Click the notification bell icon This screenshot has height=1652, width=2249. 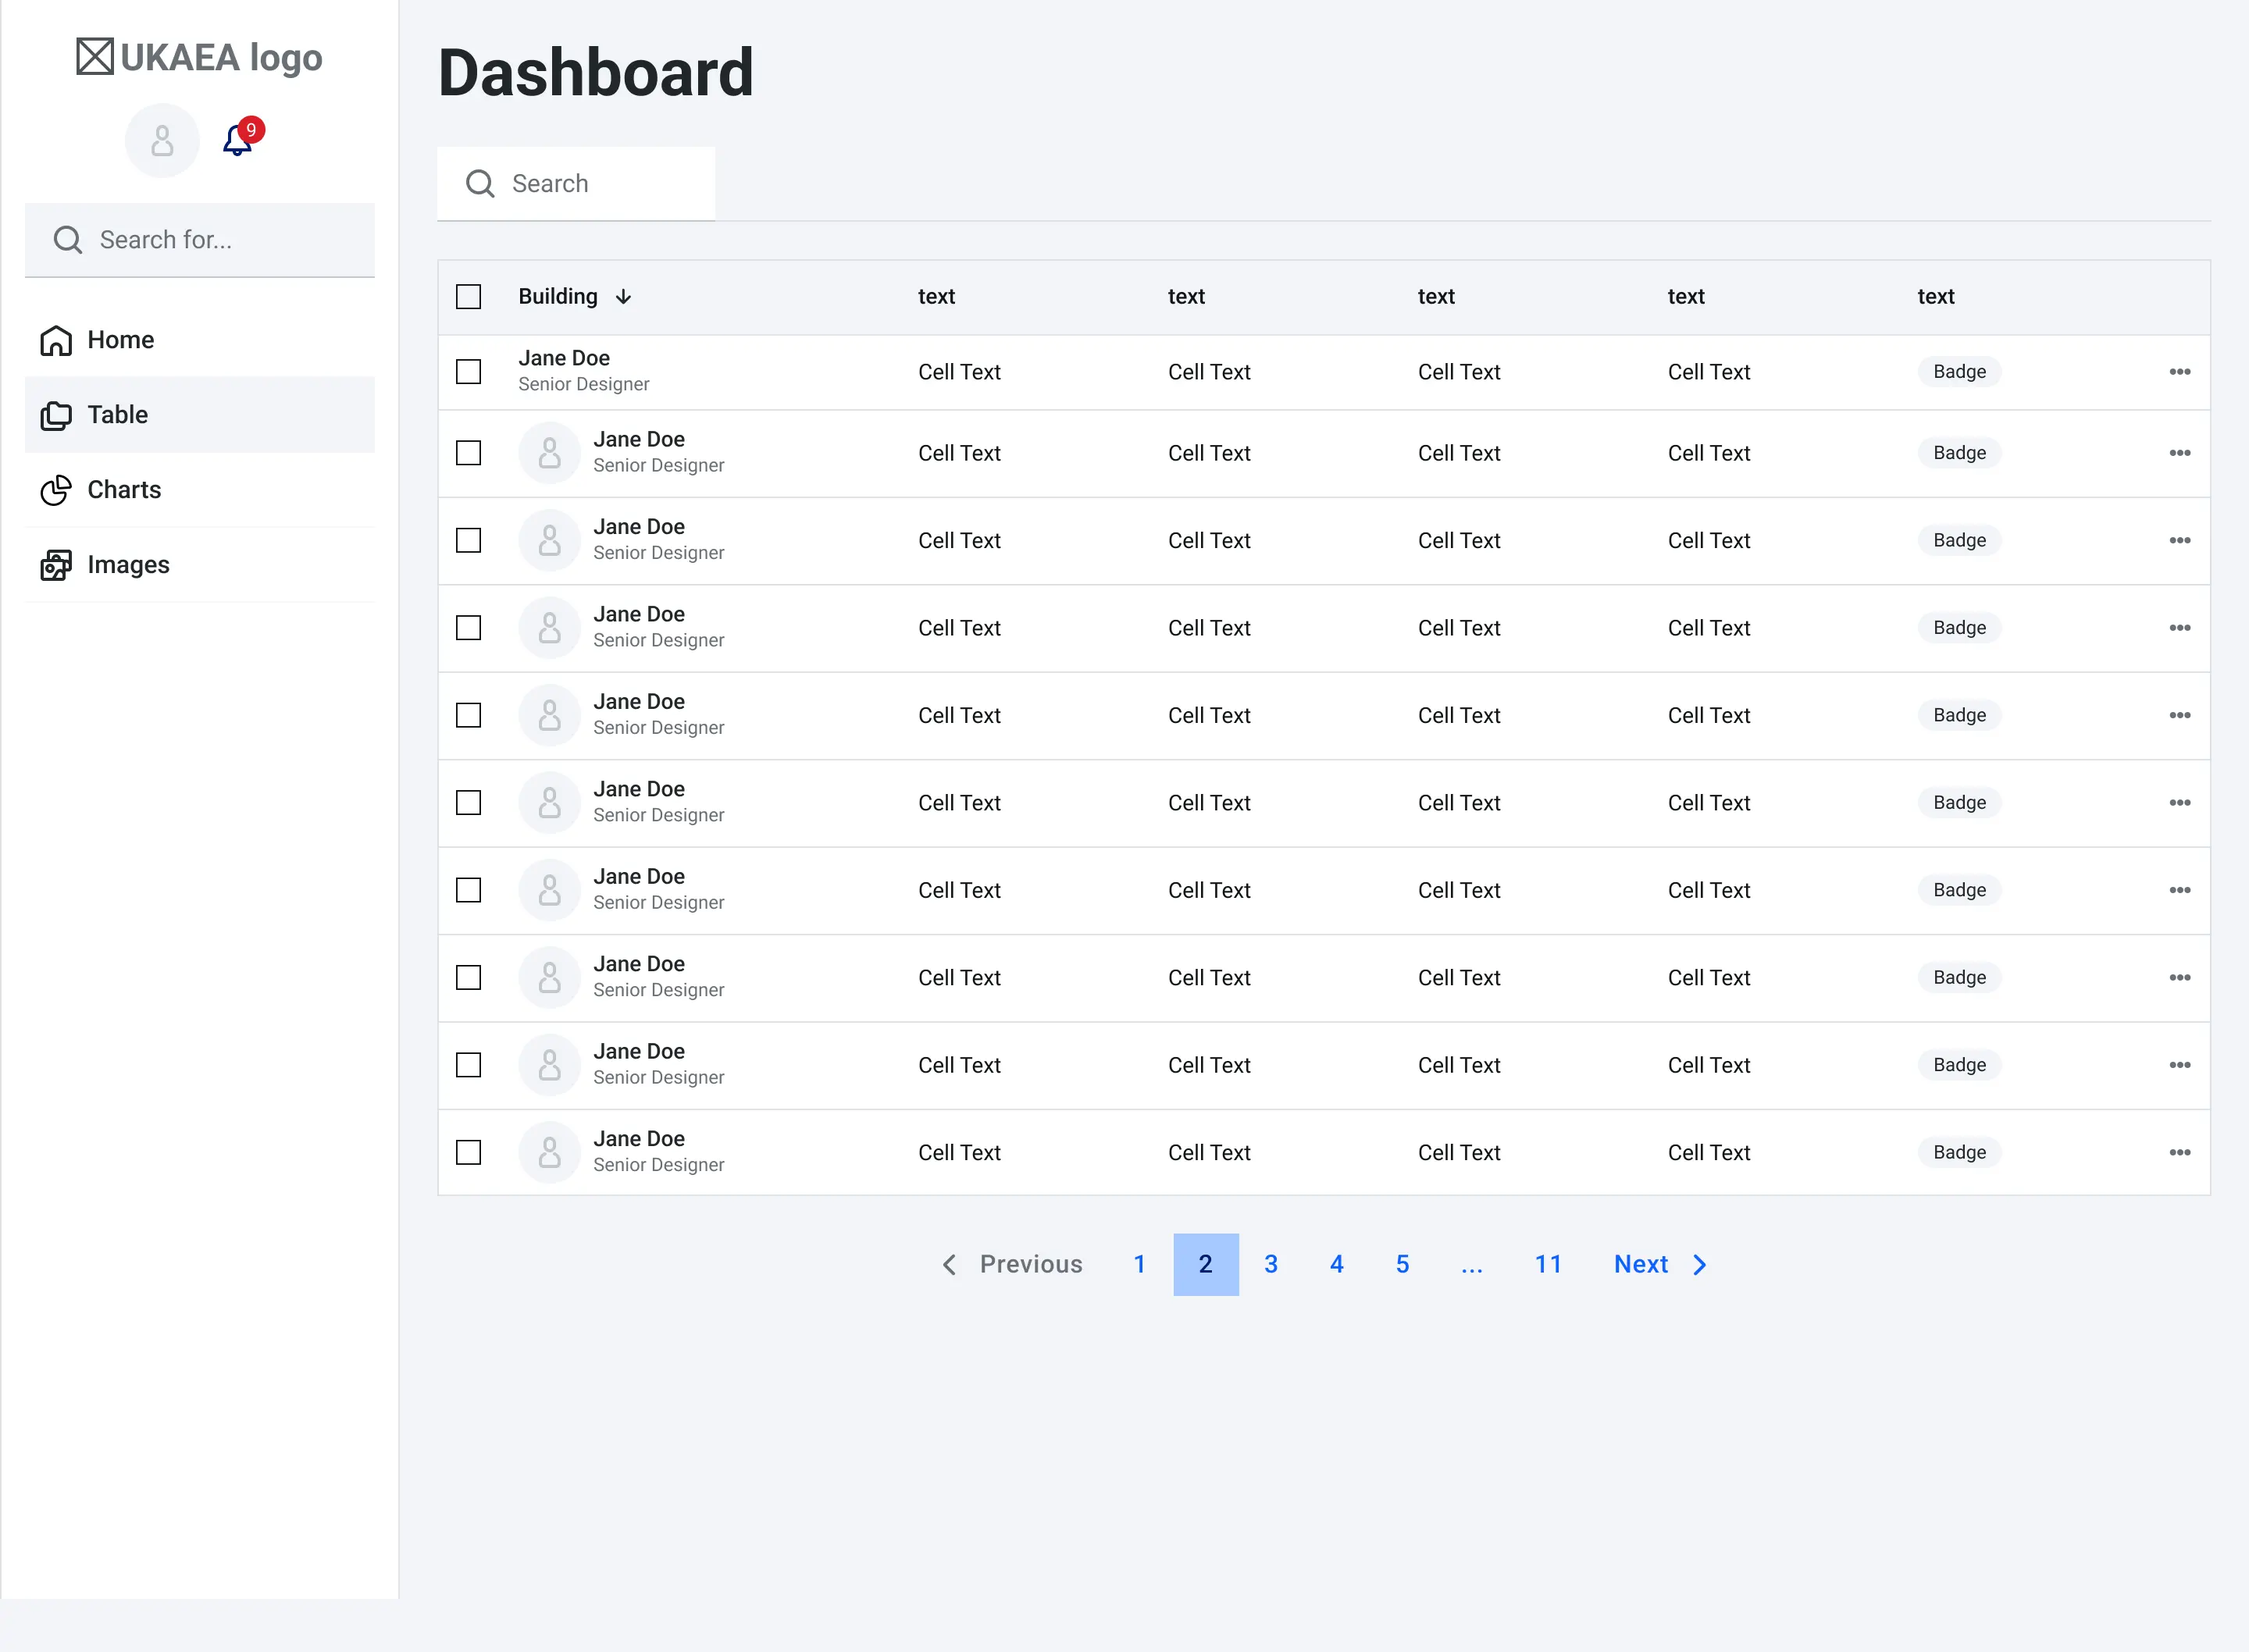(237, 141)
